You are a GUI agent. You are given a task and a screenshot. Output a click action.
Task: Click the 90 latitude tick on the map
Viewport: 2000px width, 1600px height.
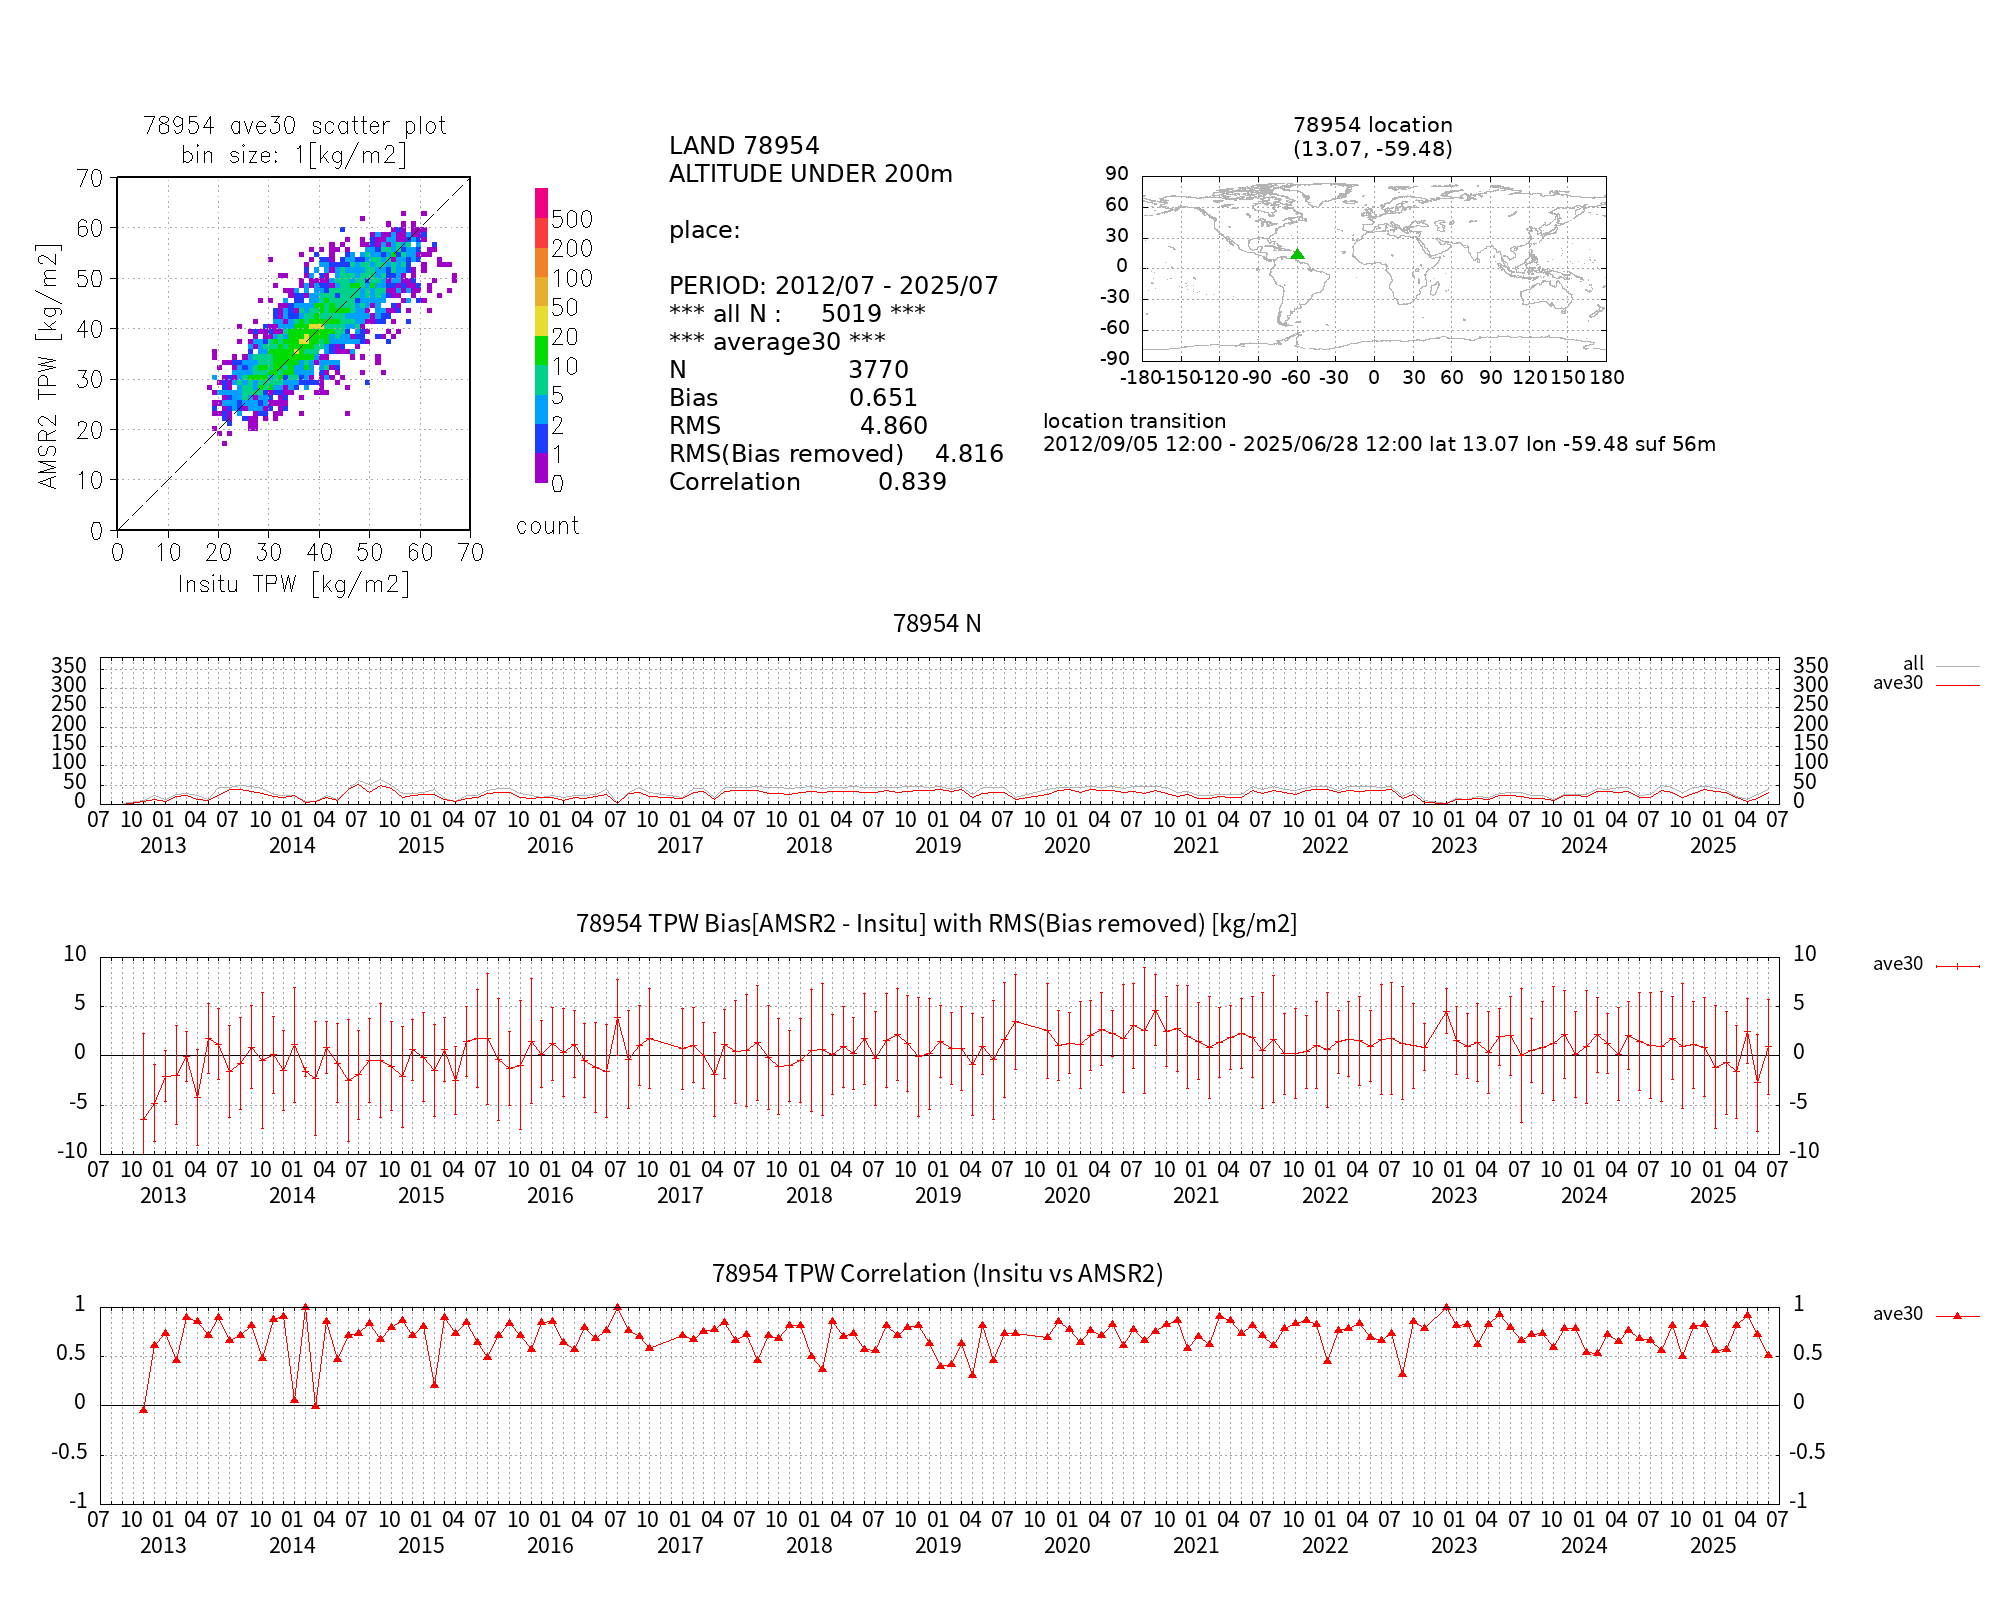coord(1117,174)
